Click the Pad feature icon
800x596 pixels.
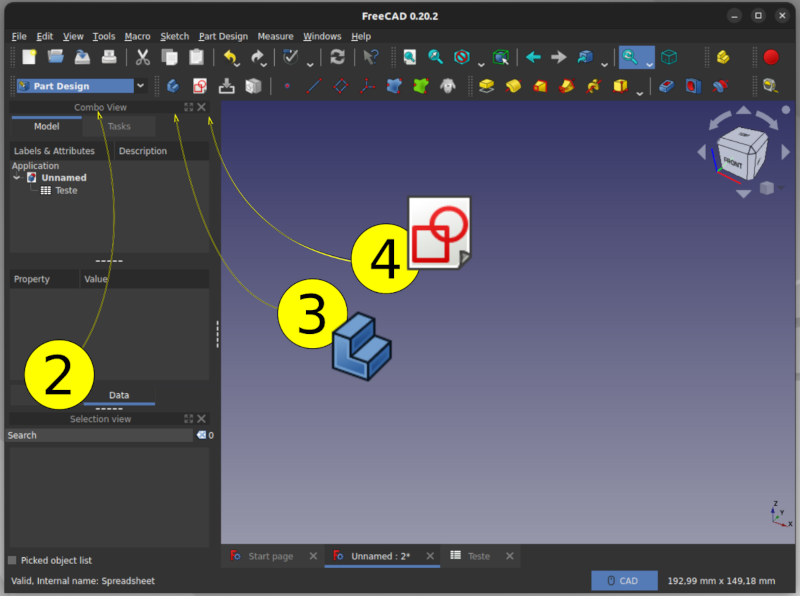[487, 86]
